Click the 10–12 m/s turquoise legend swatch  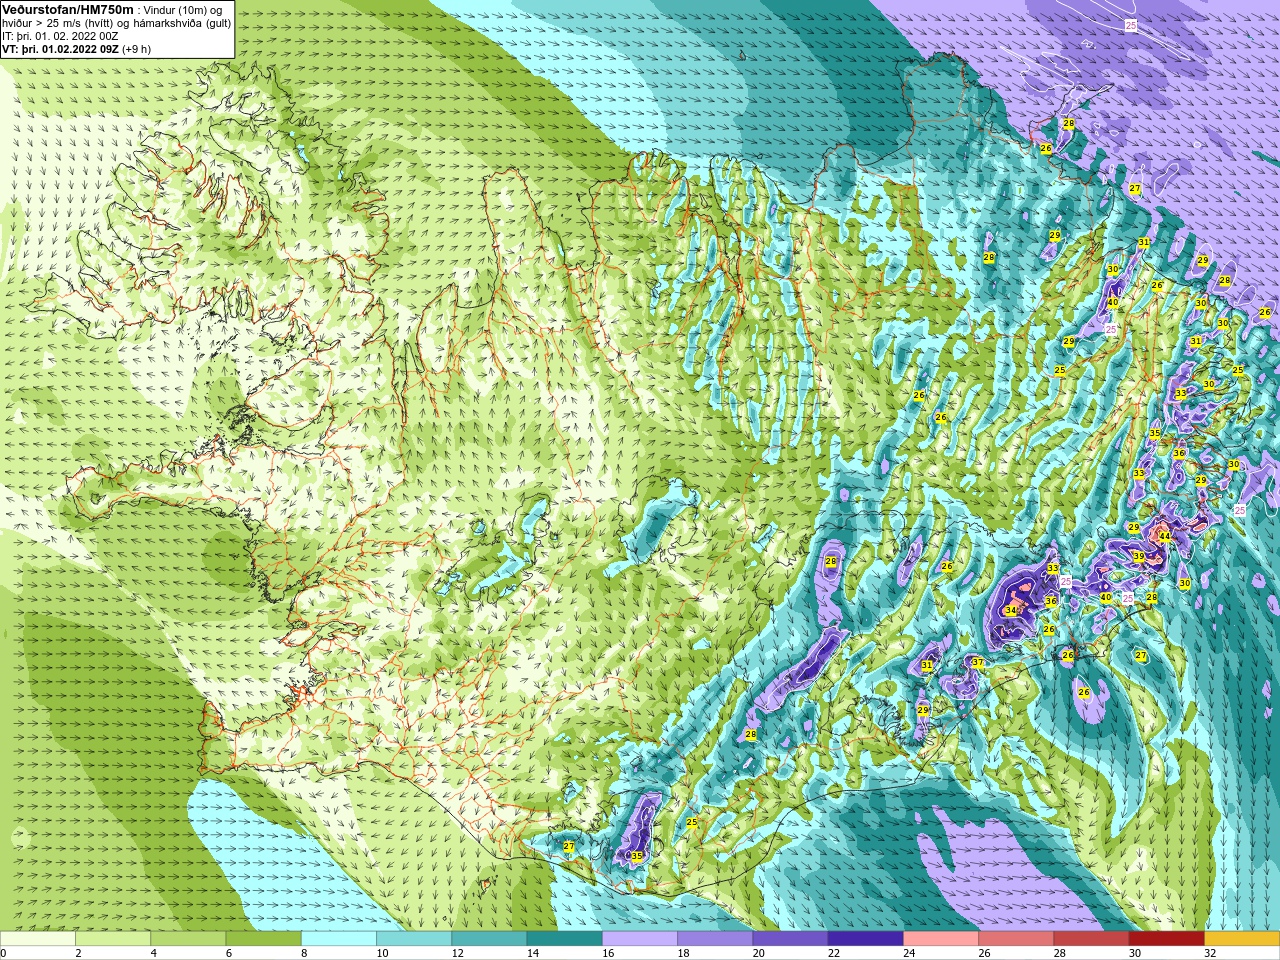(x=414, y=939)
